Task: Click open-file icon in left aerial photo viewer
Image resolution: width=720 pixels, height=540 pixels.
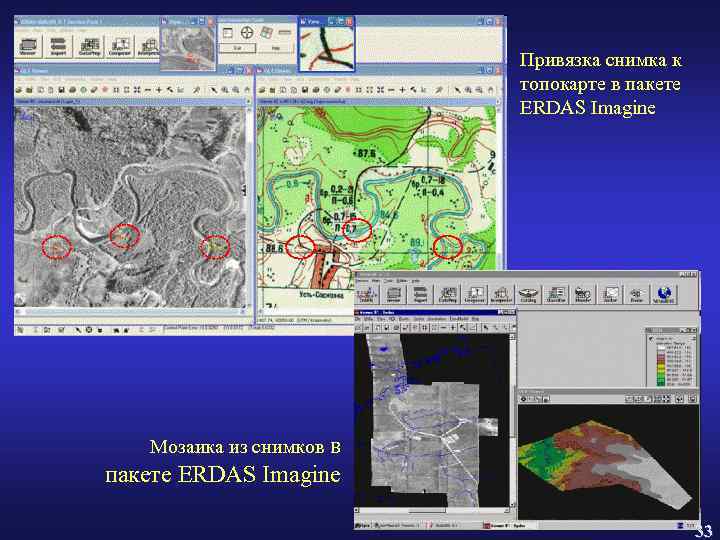Action: (x=20, y=90)
